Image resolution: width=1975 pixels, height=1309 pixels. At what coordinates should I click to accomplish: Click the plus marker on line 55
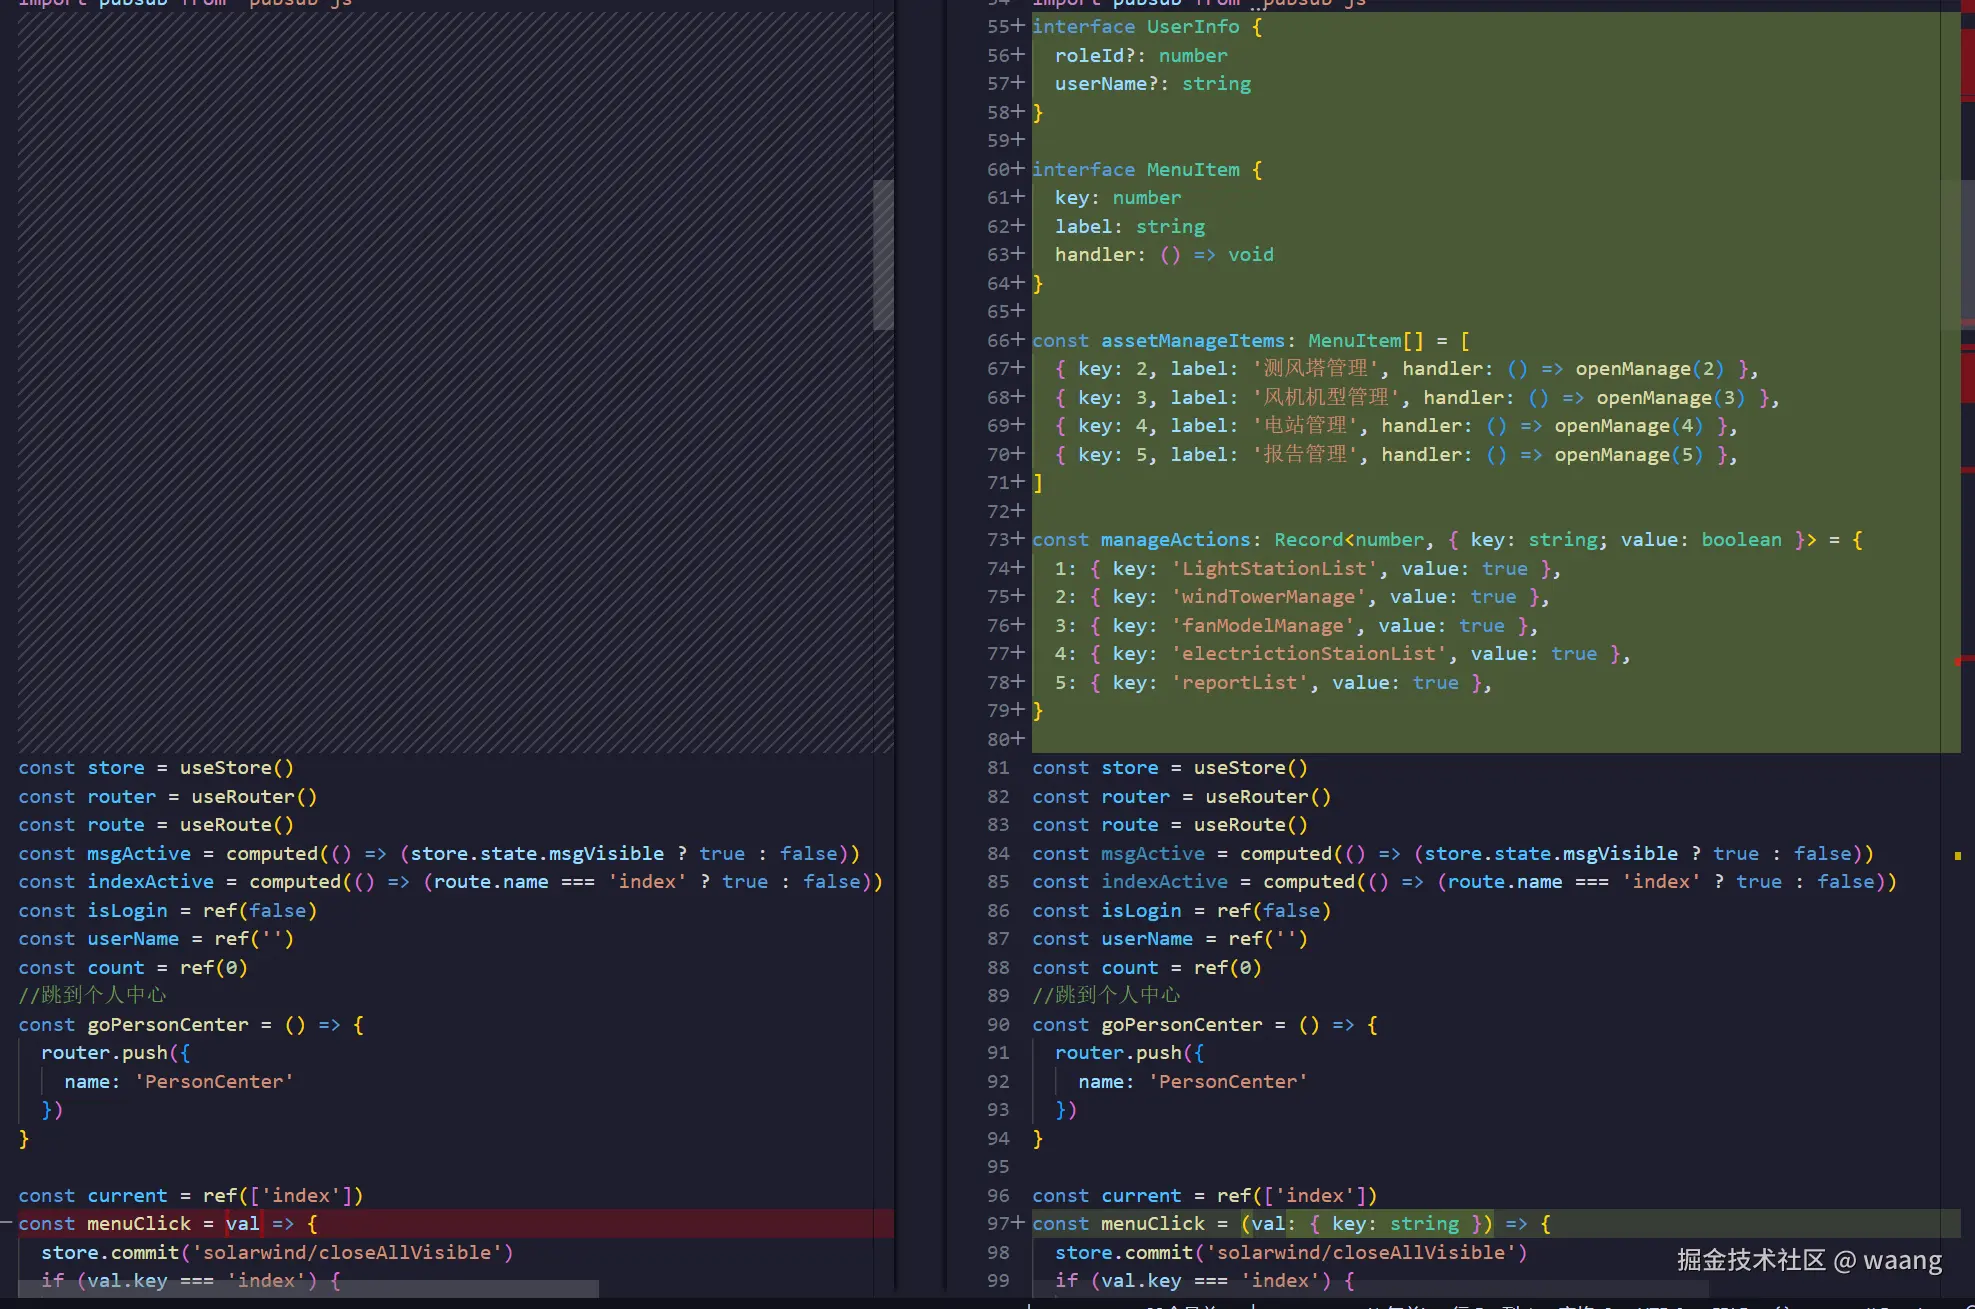[1018, 26]
